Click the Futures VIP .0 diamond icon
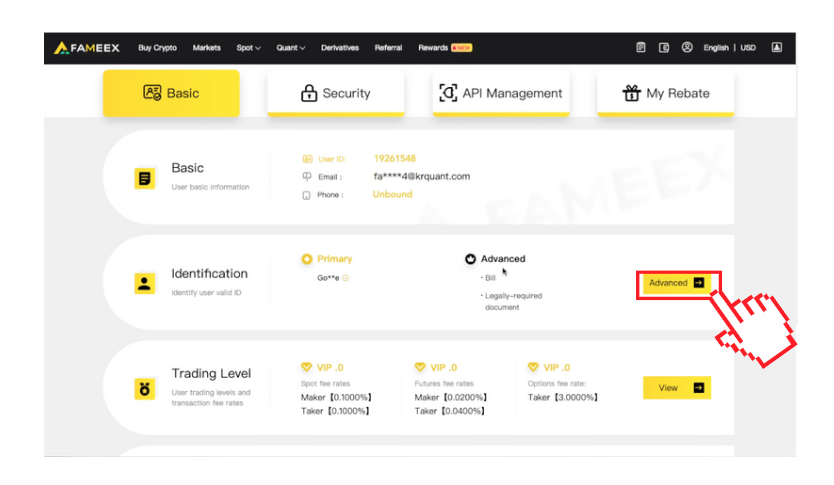 click(x=420, y=367)
